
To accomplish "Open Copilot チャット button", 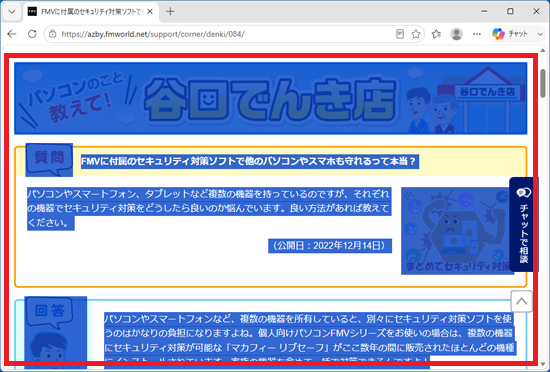I will pyautogui.click(x=510, y=34).
